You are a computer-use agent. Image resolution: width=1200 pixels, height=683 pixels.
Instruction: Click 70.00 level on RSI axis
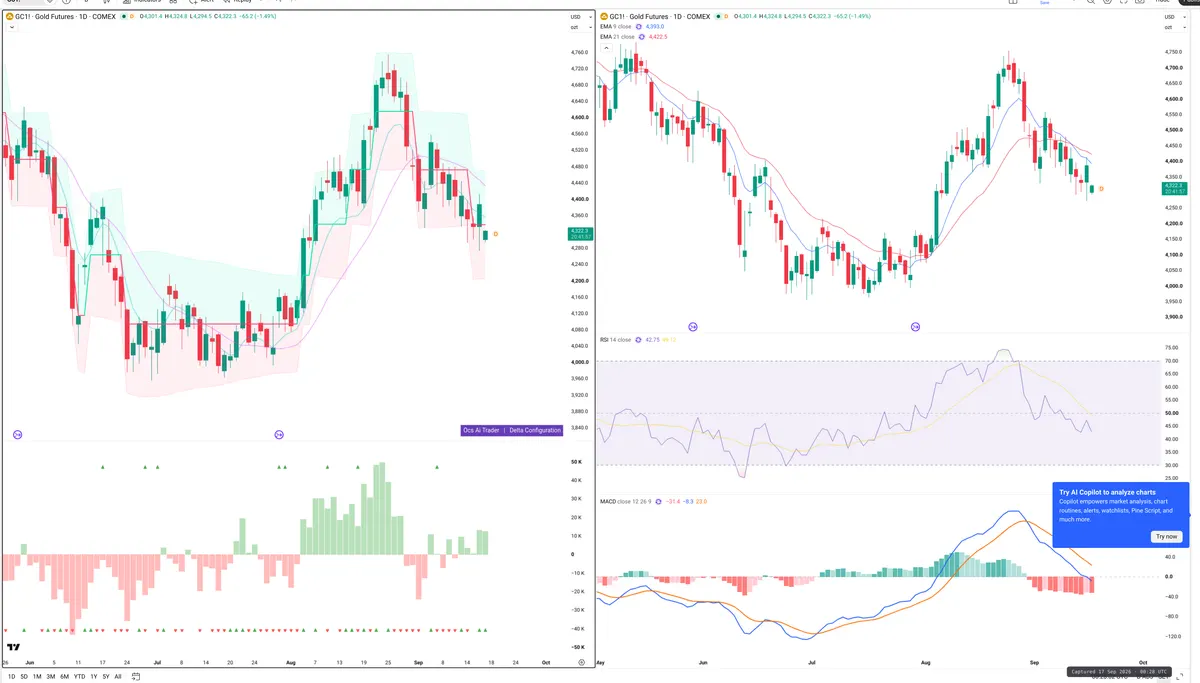tap(1171, 361)
